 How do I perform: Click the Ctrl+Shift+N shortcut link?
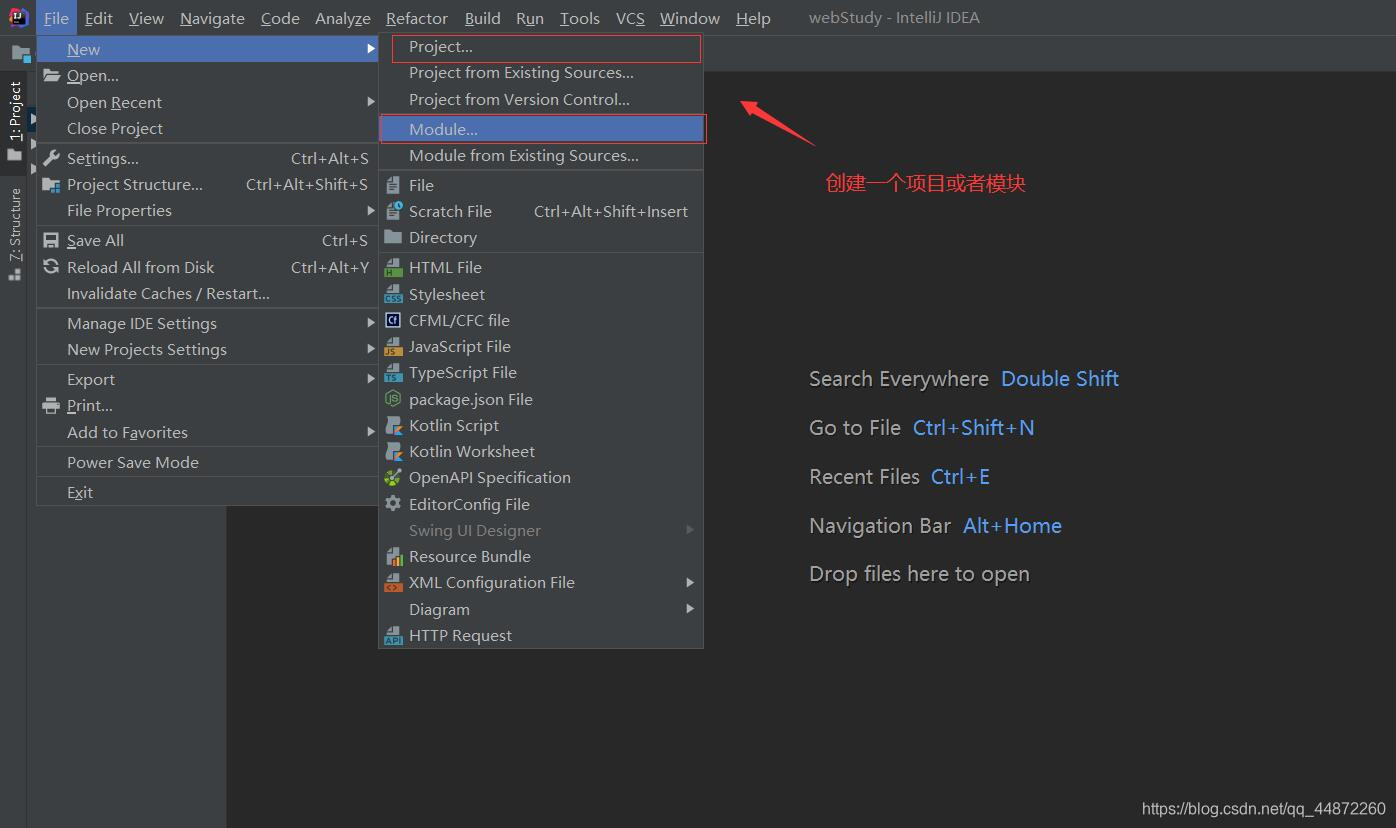click(974, 428)
